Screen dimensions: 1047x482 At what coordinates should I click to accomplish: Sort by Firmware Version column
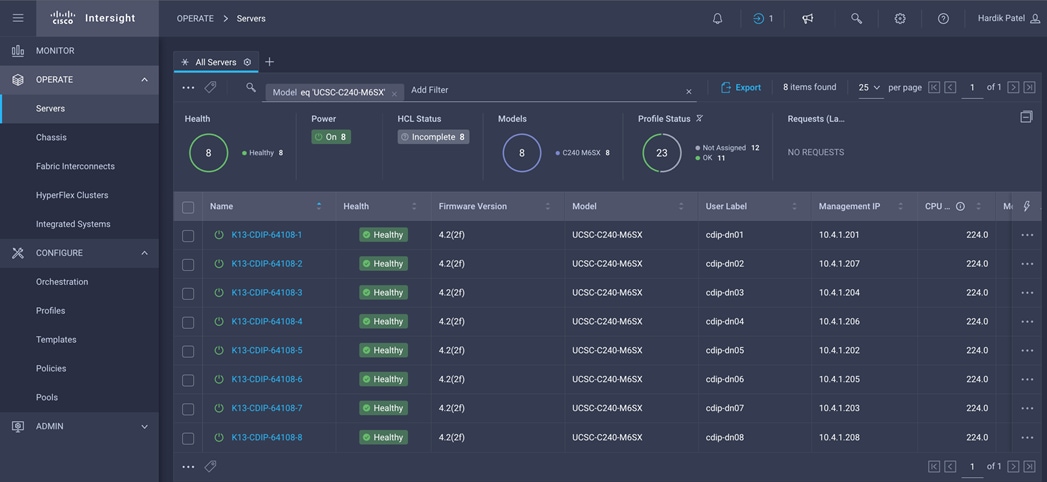click(548, 206)
